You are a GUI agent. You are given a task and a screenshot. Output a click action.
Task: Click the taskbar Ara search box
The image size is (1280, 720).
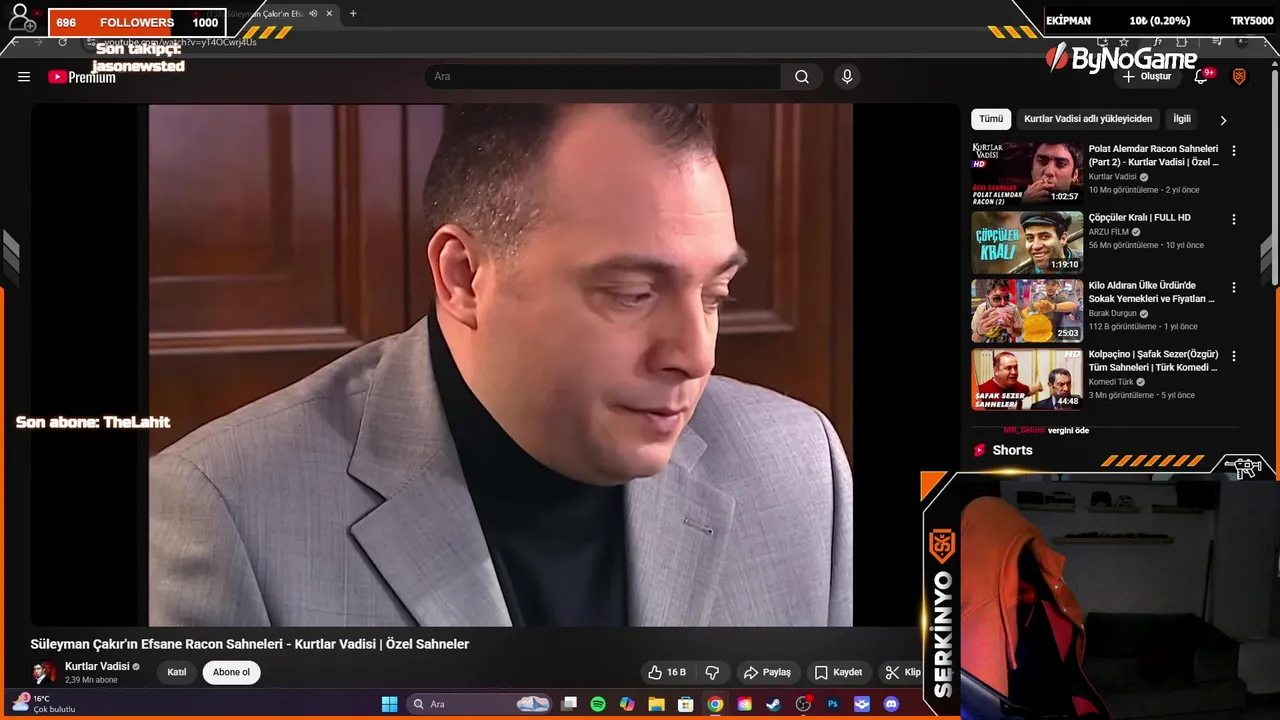click(x=480, y=704)
